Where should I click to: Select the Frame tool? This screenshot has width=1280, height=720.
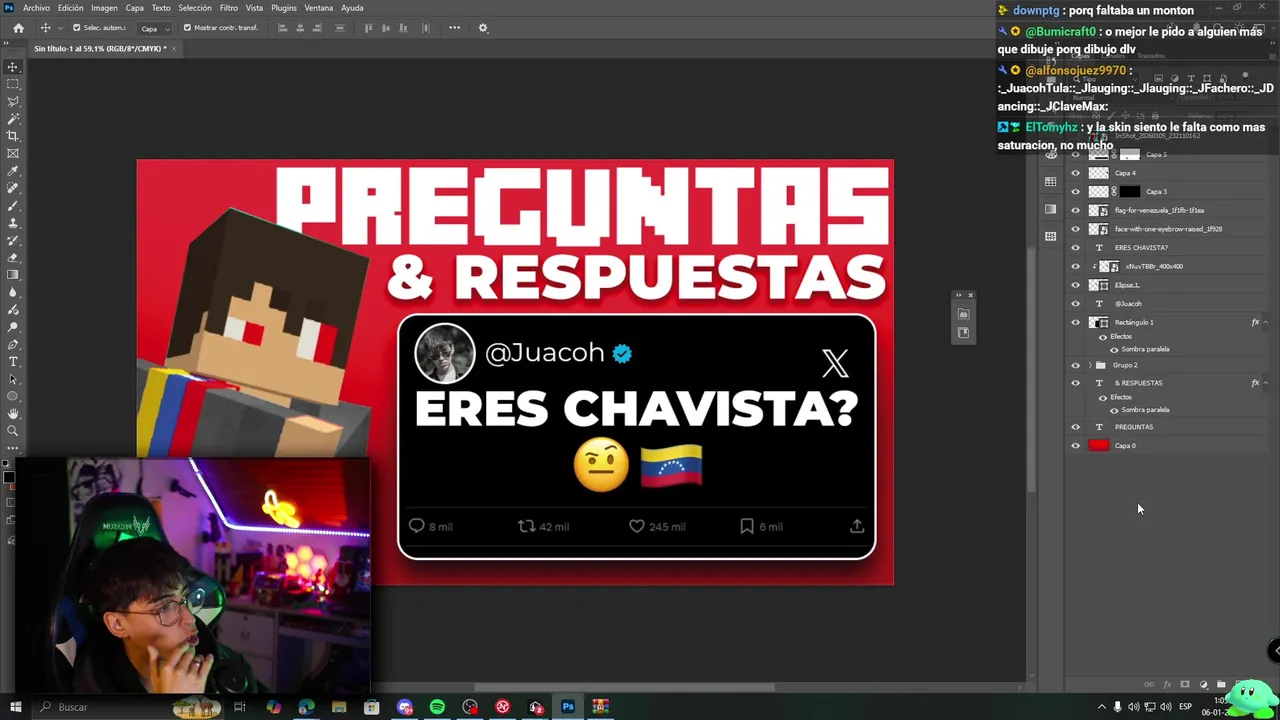pyautogui.click(x=13, y=154)
